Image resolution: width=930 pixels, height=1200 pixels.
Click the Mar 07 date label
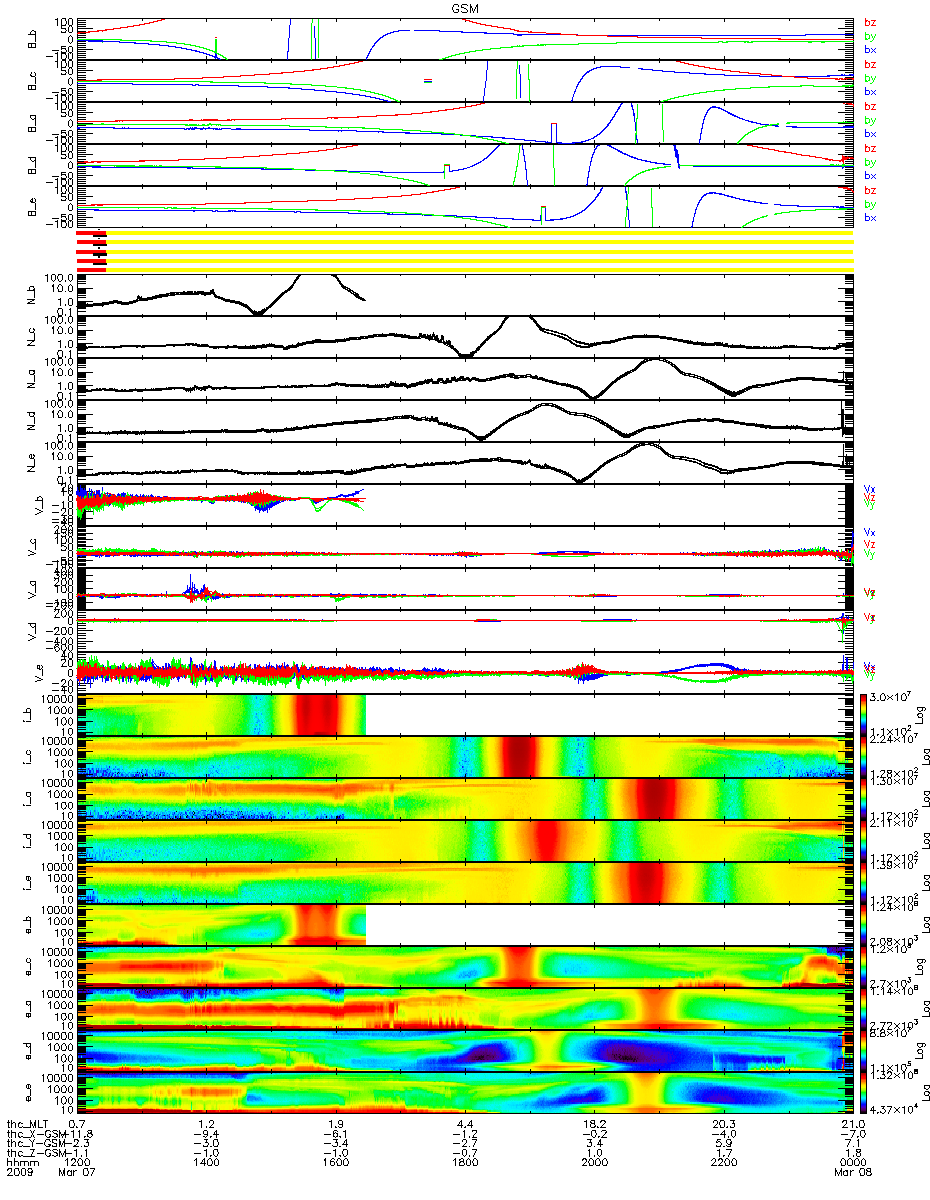click(77, 1173)
